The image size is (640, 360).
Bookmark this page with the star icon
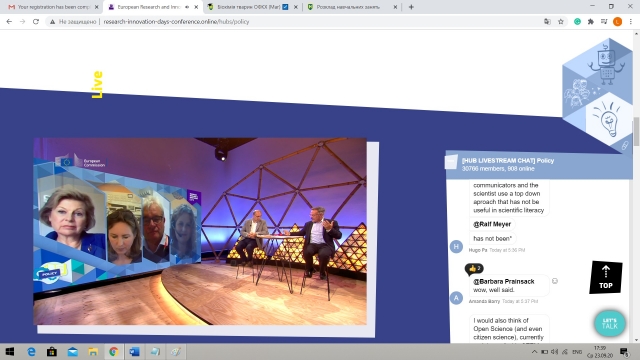[561, 22]
